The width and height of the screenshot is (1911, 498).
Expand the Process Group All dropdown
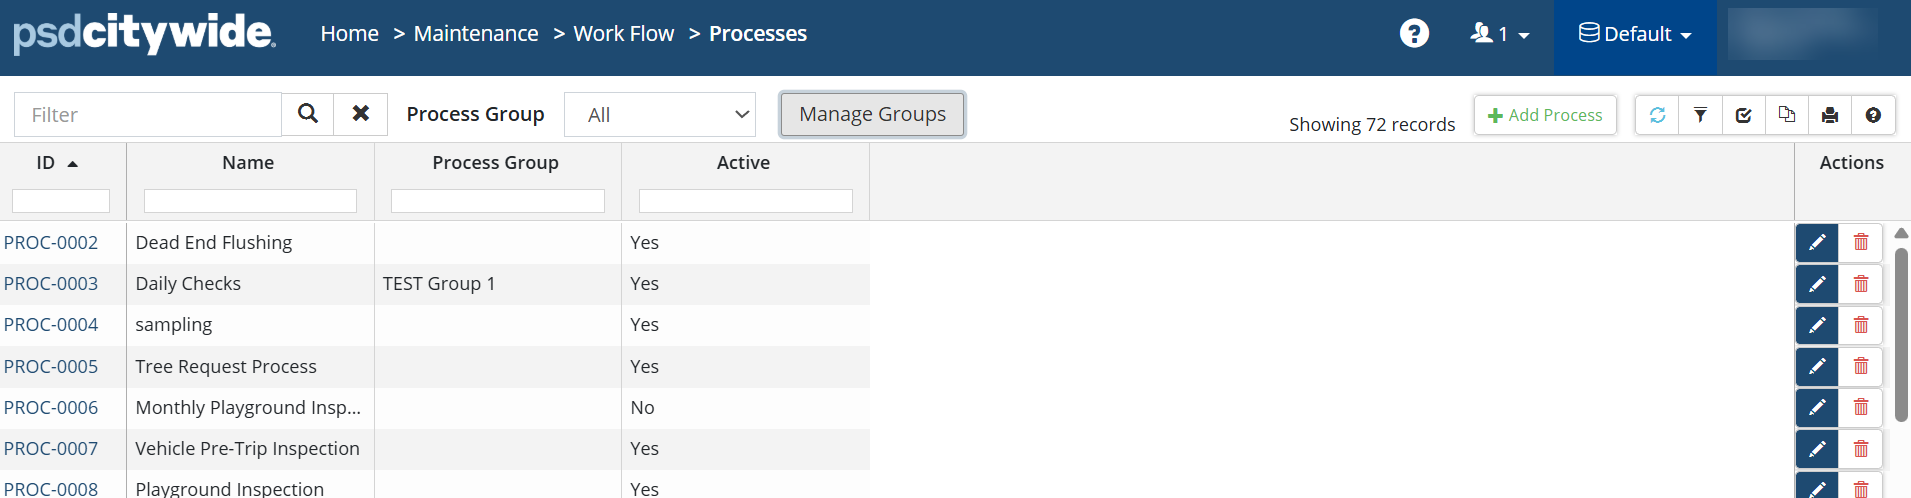660,115
